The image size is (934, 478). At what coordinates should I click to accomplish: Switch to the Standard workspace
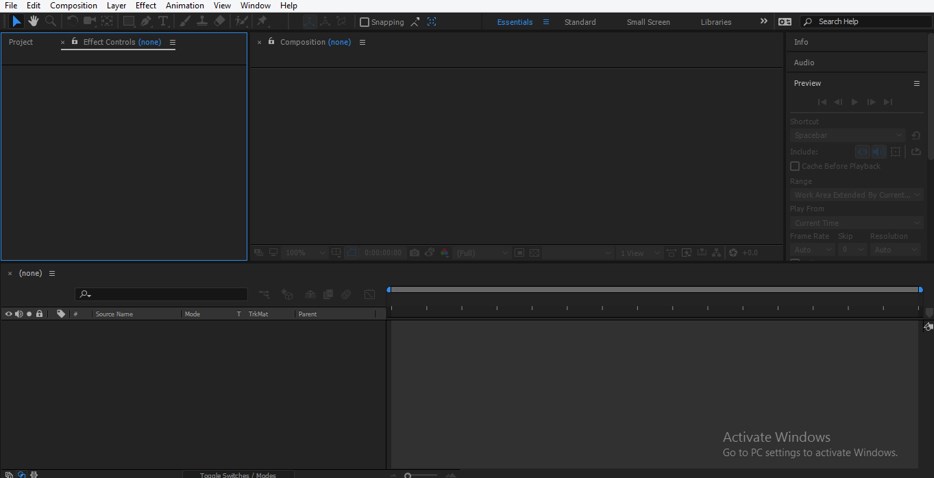pos(579,22)
